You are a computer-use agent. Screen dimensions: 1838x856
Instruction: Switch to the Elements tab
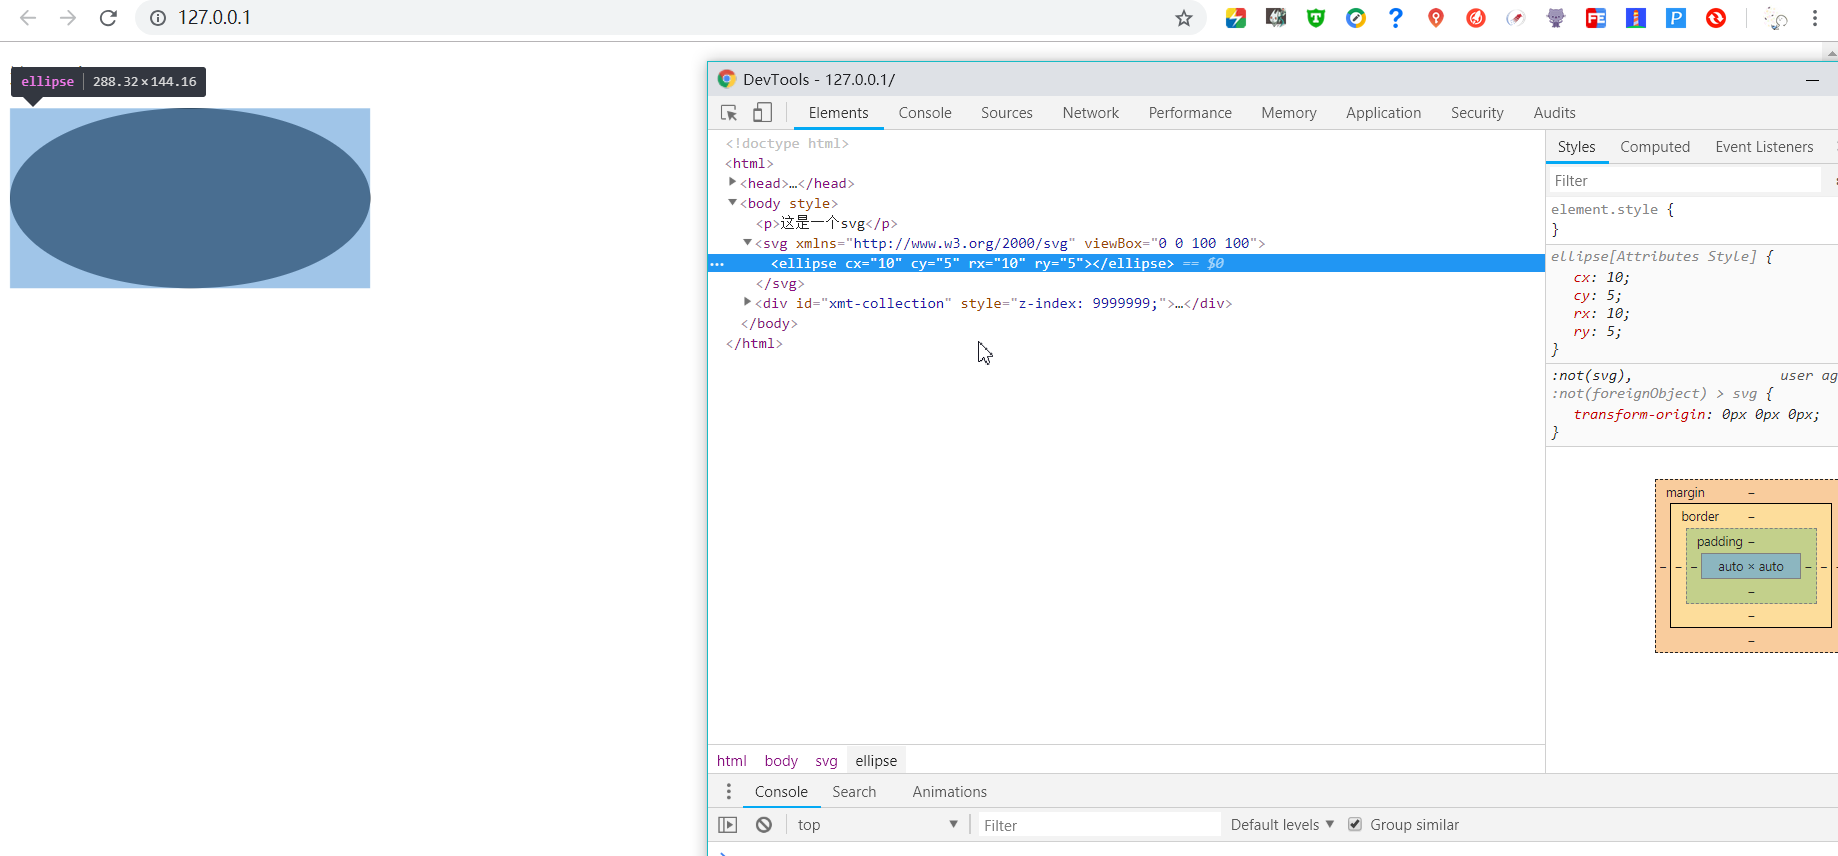coord(838,113)
